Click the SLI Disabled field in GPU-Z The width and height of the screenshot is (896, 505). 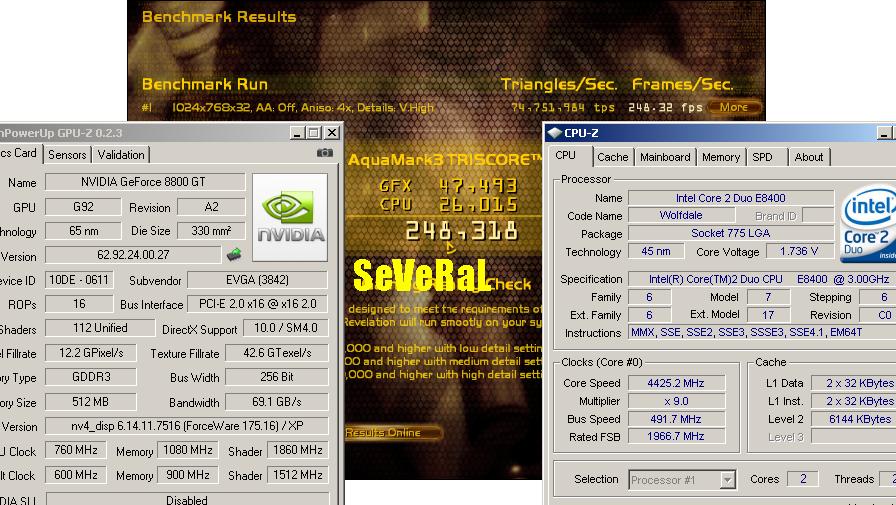[187, 499]
